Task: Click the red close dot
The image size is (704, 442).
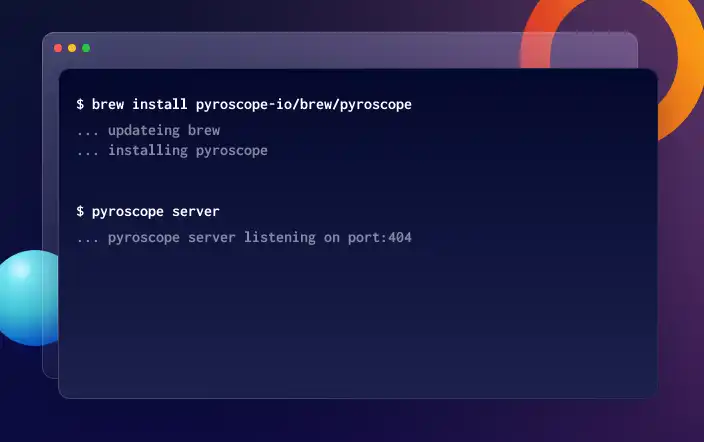Action: (x=58, y=48)
